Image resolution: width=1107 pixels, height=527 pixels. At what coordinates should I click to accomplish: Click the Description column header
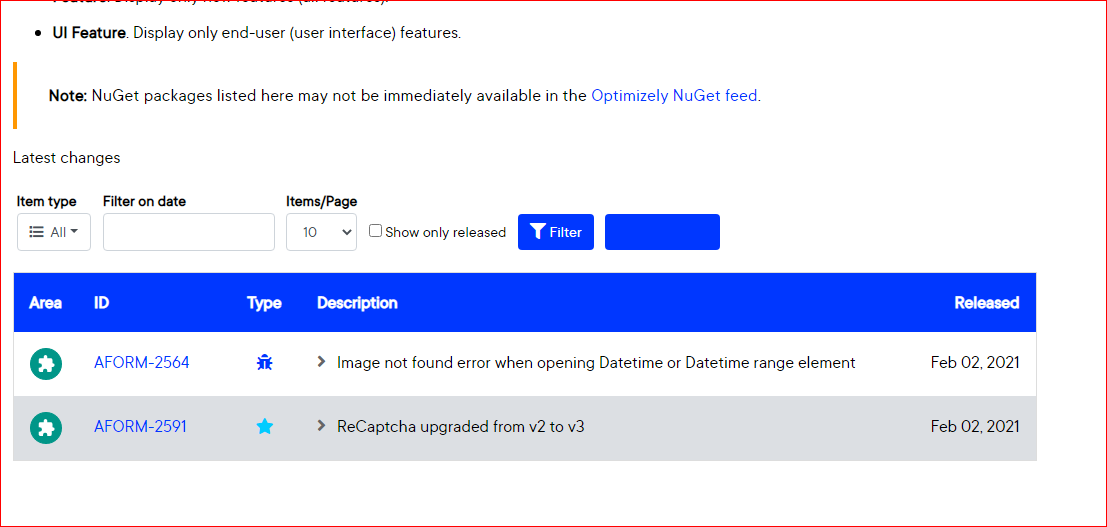click(357, 303)
